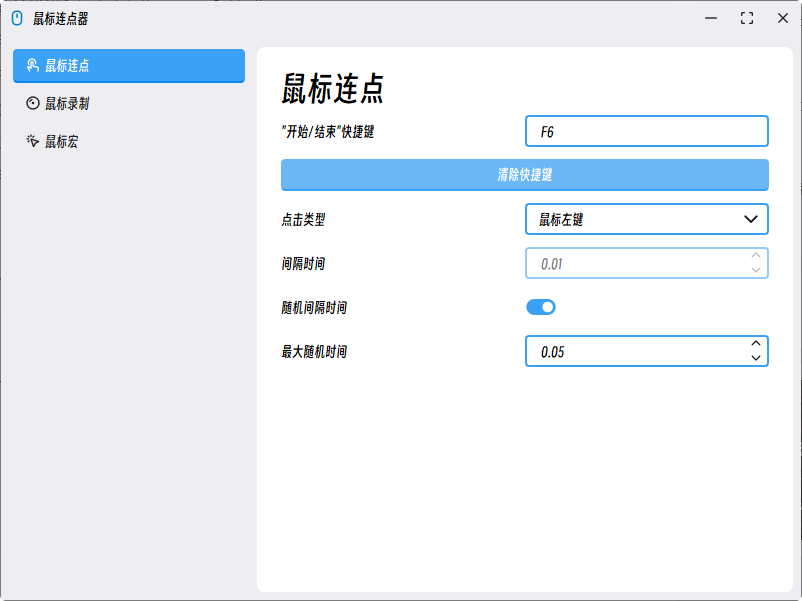
Task: Switch to the 鼠标录制 section
Action: [x=128, y=104]
